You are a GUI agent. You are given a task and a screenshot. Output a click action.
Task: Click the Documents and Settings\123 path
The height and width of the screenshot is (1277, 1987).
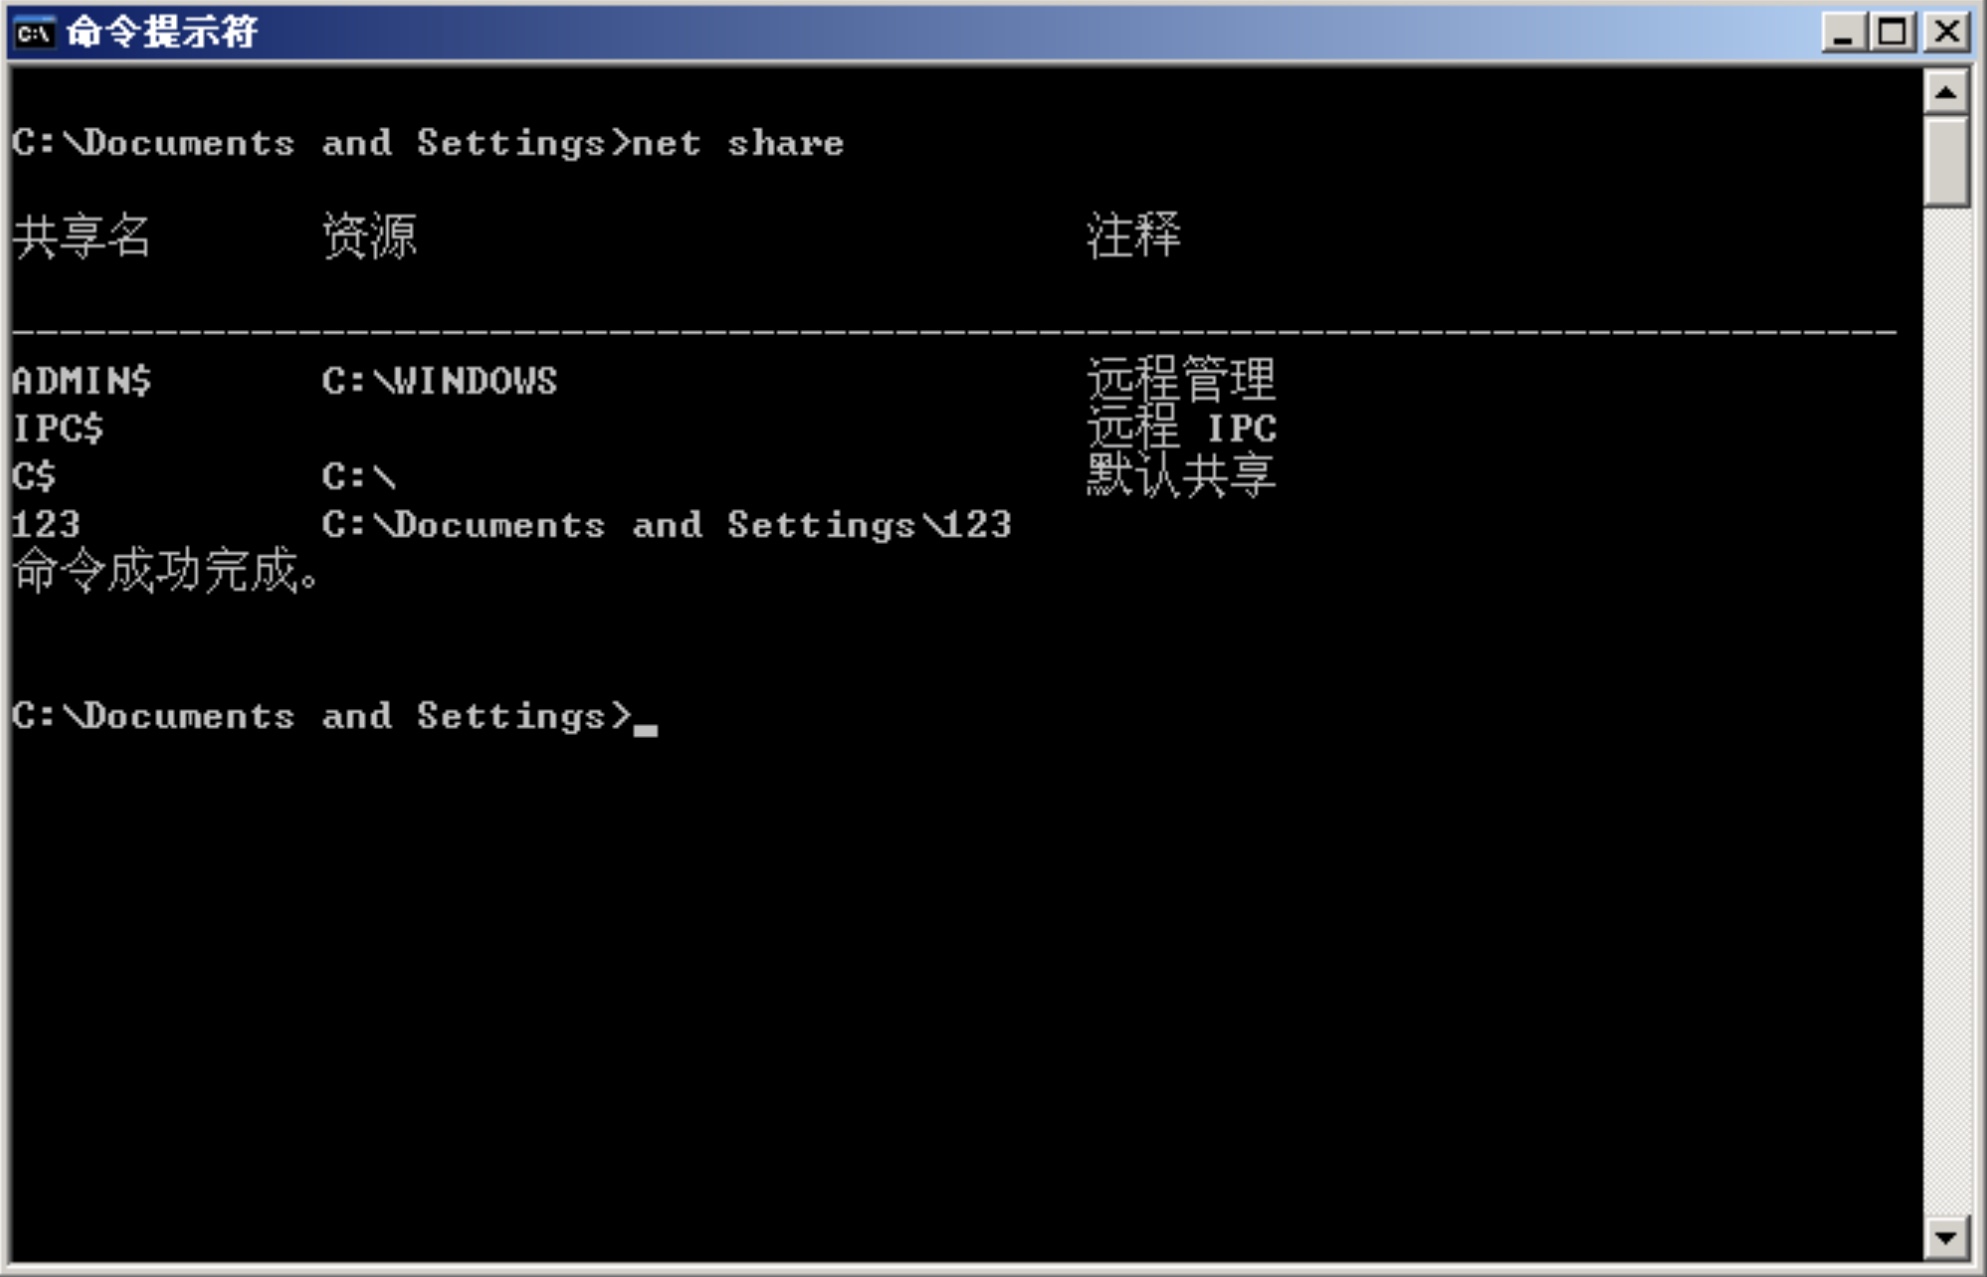[667, 525]
